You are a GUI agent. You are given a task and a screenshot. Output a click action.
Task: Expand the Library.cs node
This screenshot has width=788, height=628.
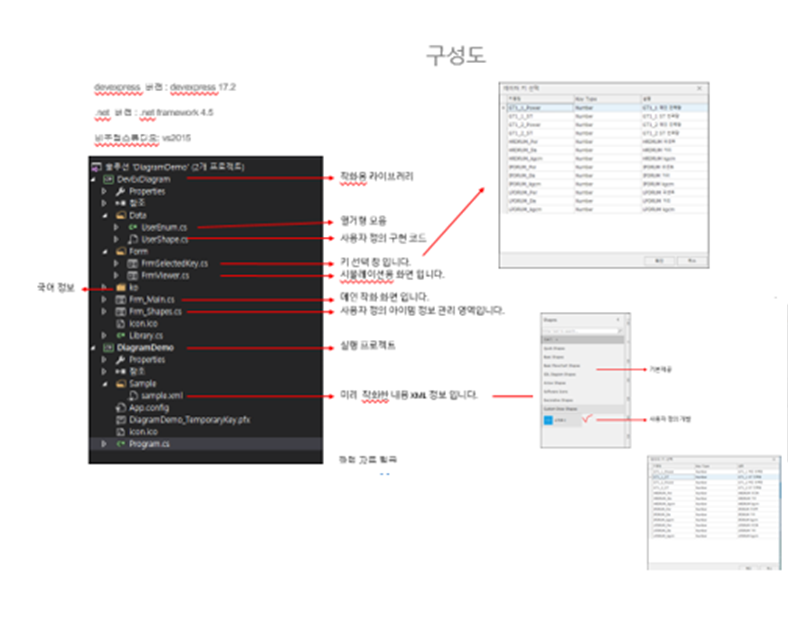[x=104, y=336]
